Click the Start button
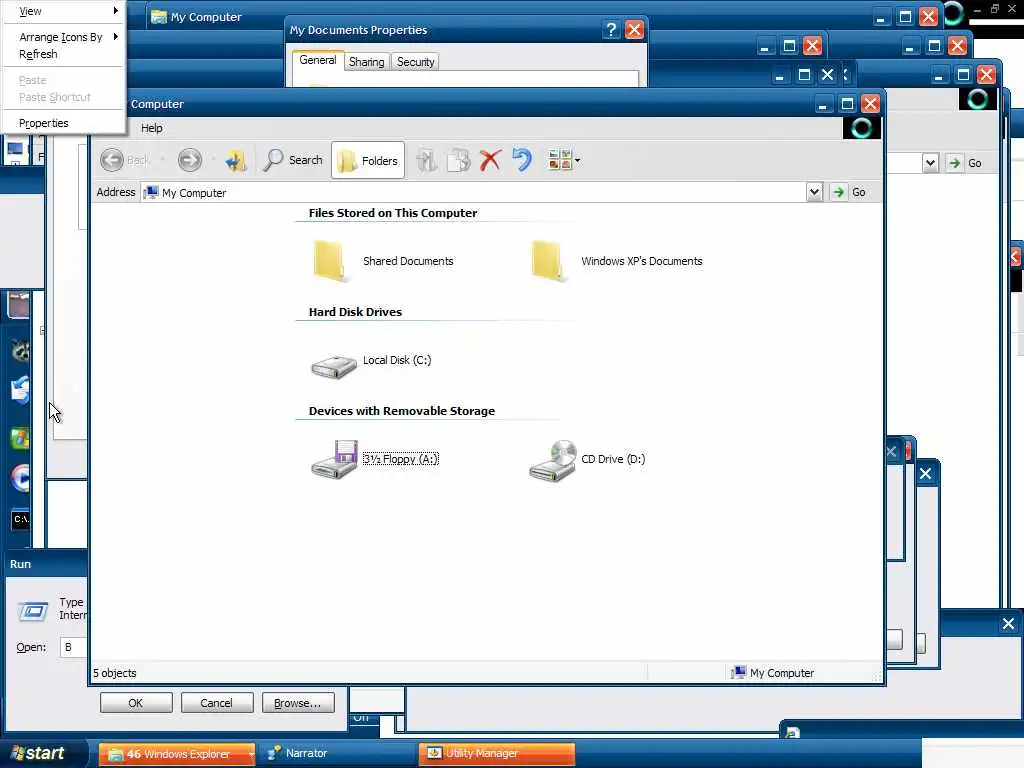The height and width of the screenshot is (768, 1024). coord(39,754)
